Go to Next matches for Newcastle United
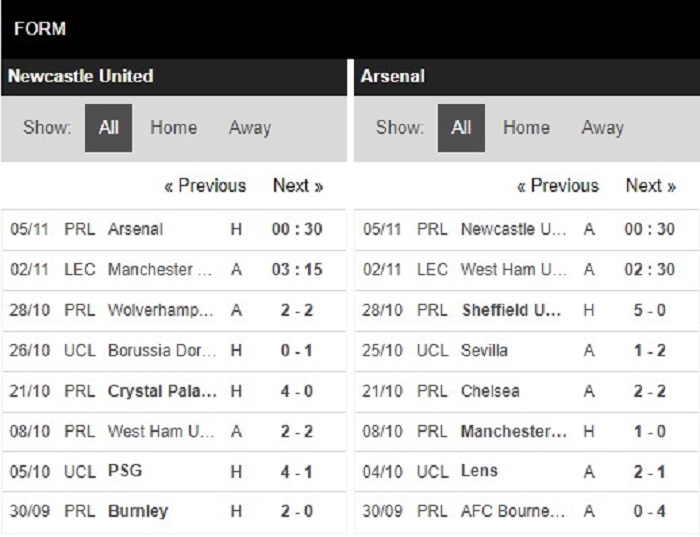The height and width of the screenshot is (537, 700). coord(298,186)
